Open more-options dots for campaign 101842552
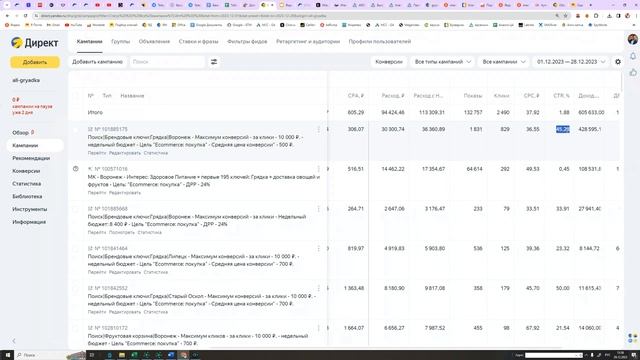 pos(319,288)
